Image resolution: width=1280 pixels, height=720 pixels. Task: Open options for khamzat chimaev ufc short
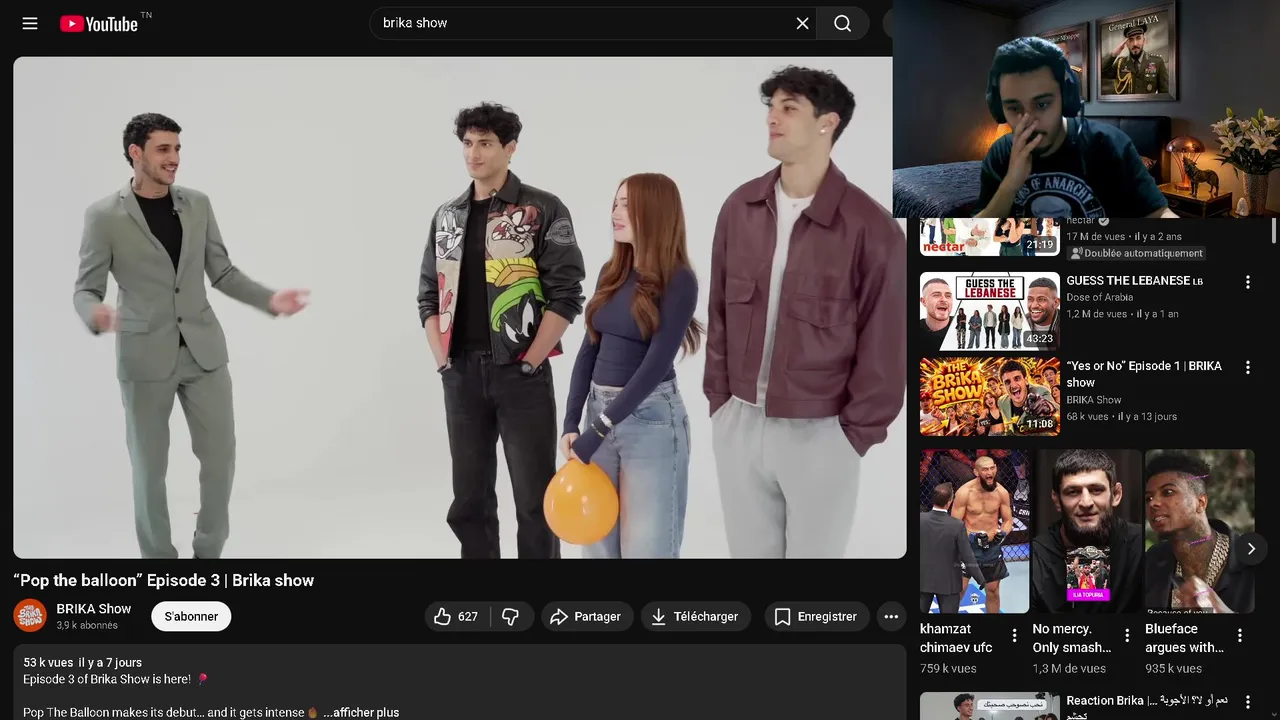pos(1014,635)
